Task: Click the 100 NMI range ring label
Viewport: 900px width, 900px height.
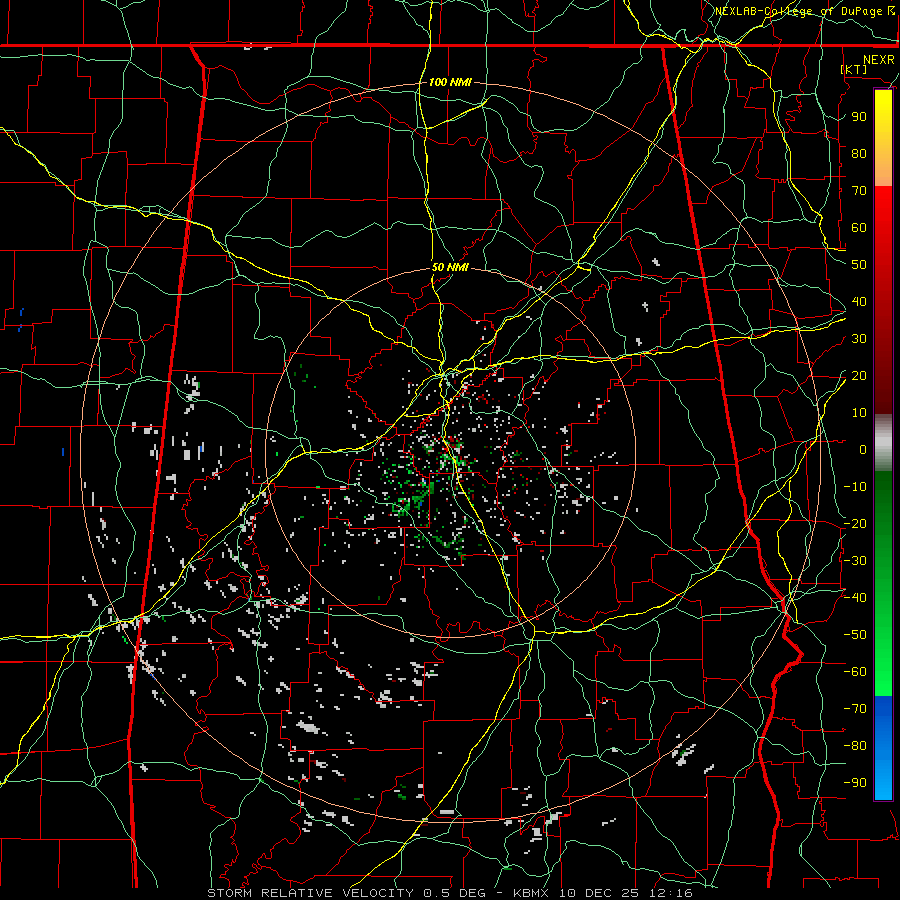Action: tap(450, 82)
